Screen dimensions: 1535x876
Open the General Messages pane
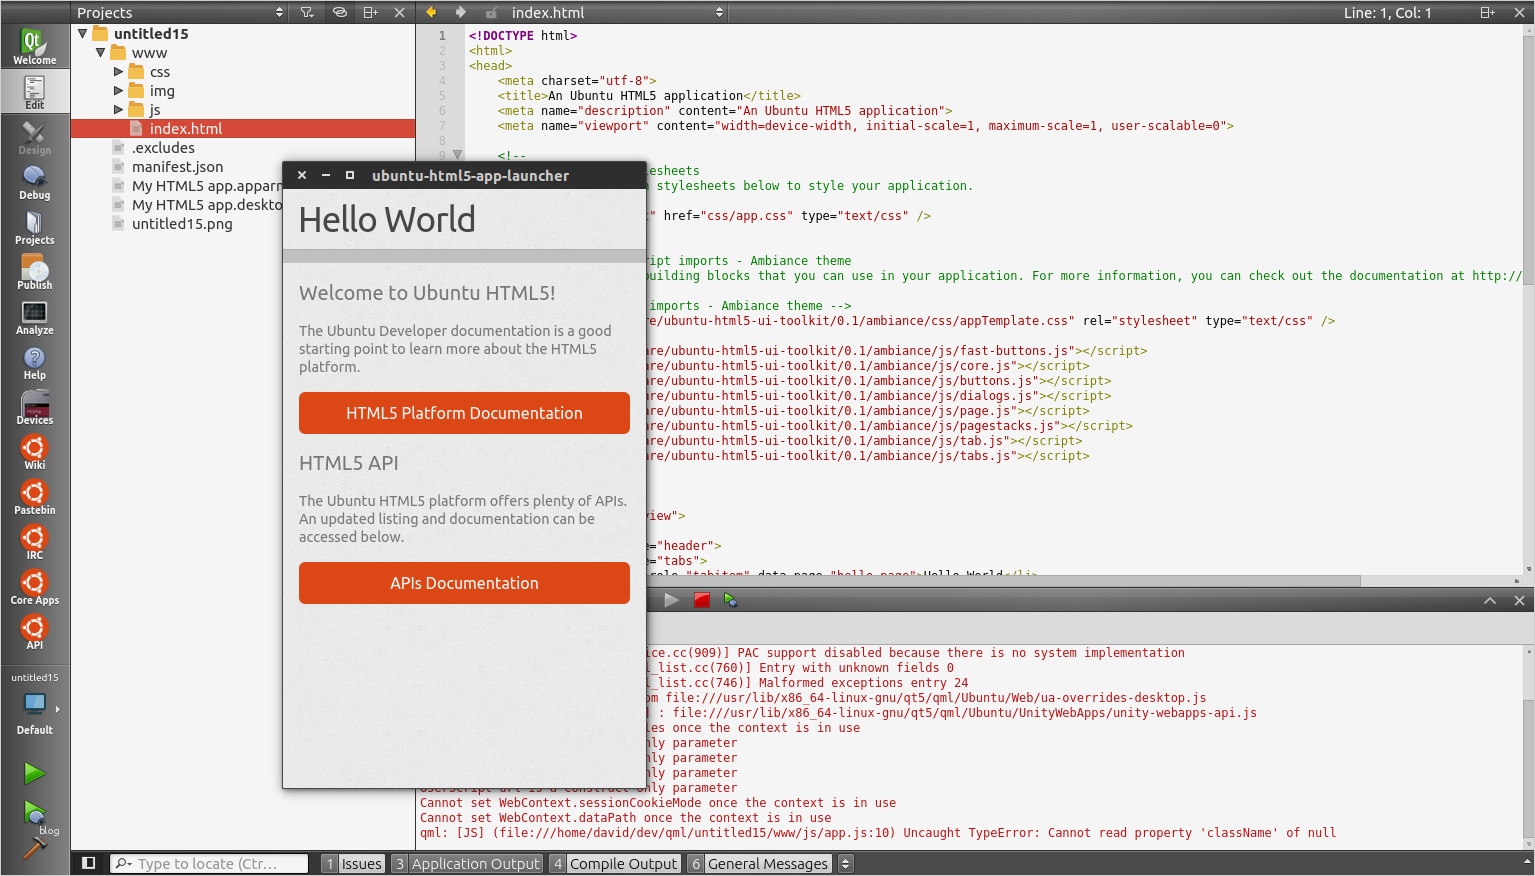(x=759, y=863)
